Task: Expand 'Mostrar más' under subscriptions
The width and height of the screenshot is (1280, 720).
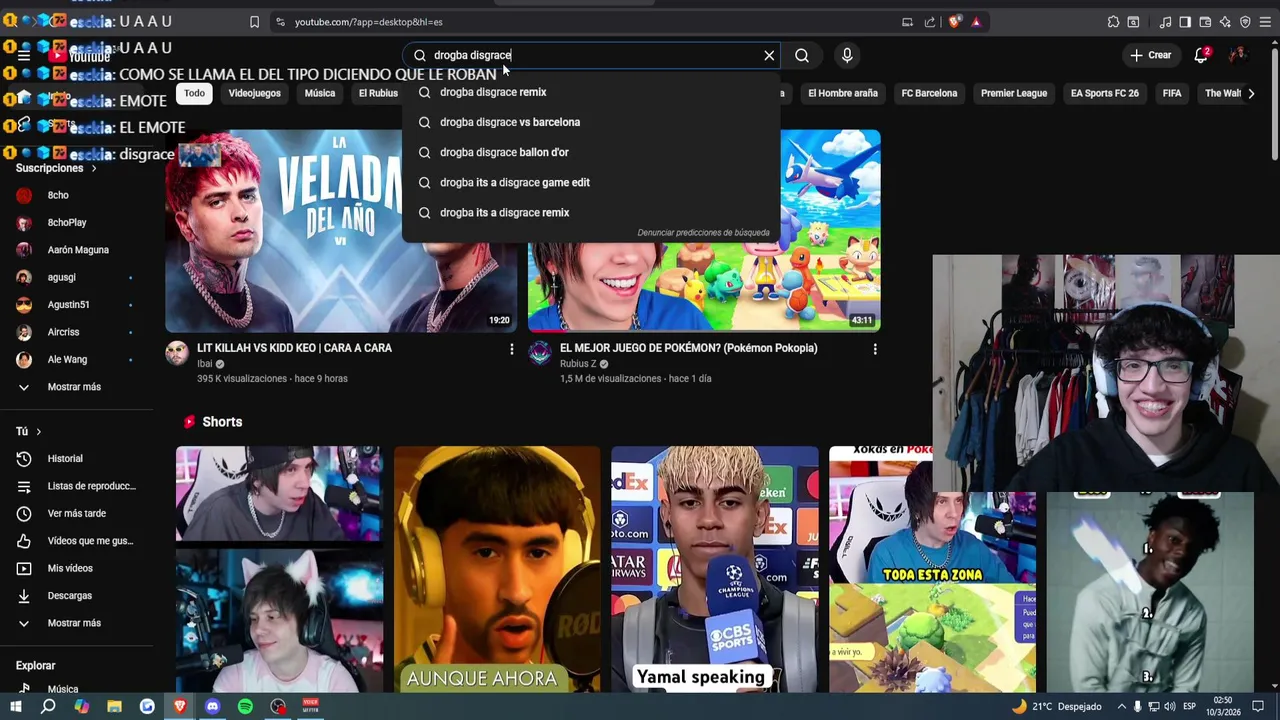Action: [x=75, y=387]
